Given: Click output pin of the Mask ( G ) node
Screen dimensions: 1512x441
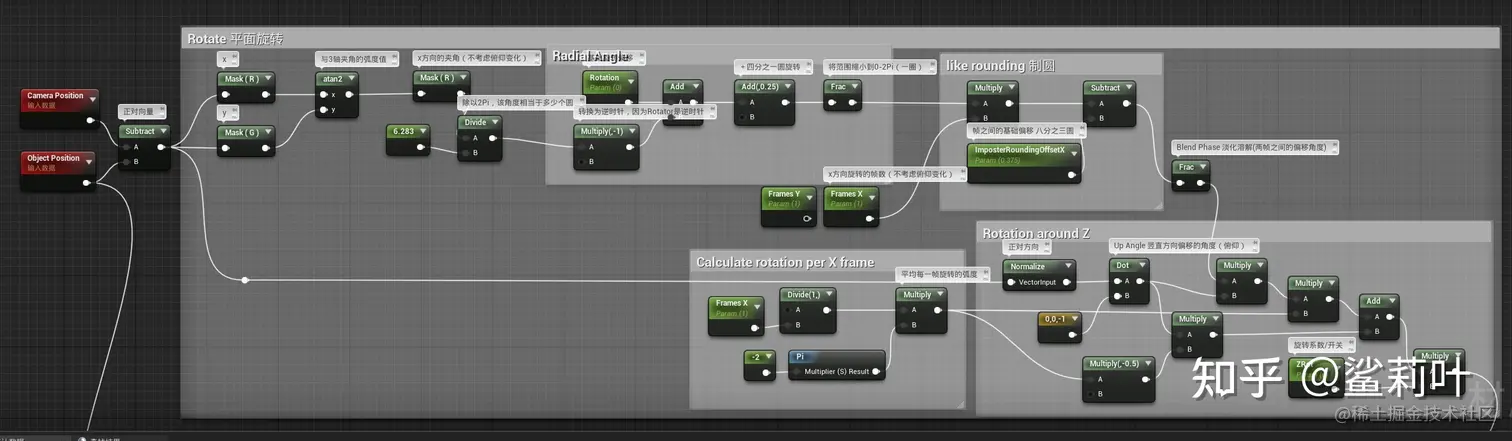Looking at the screenshot, I should tap(266, 149).
